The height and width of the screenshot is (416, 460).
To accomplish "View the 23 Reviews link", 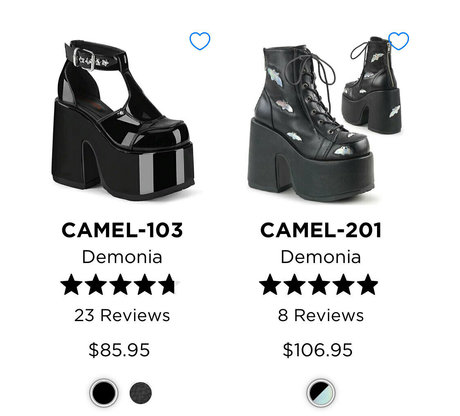I will [122, 315].
